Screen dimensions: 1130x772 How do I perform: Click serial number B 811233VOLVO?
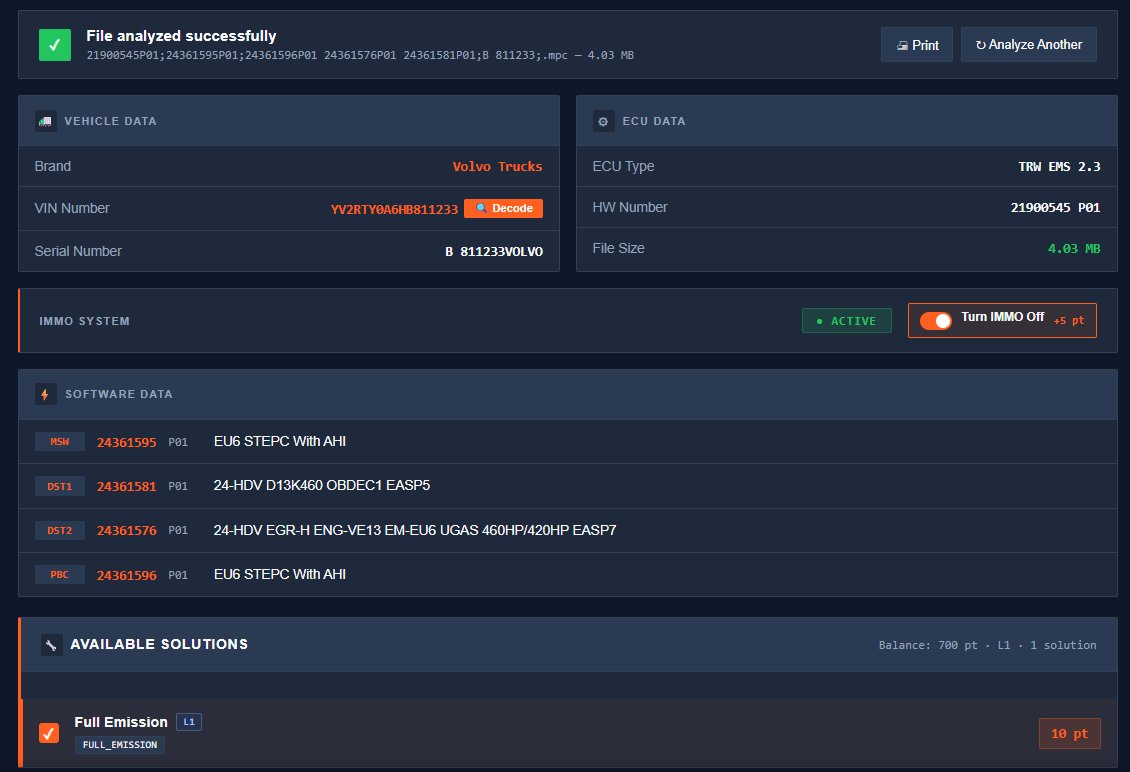494,252
